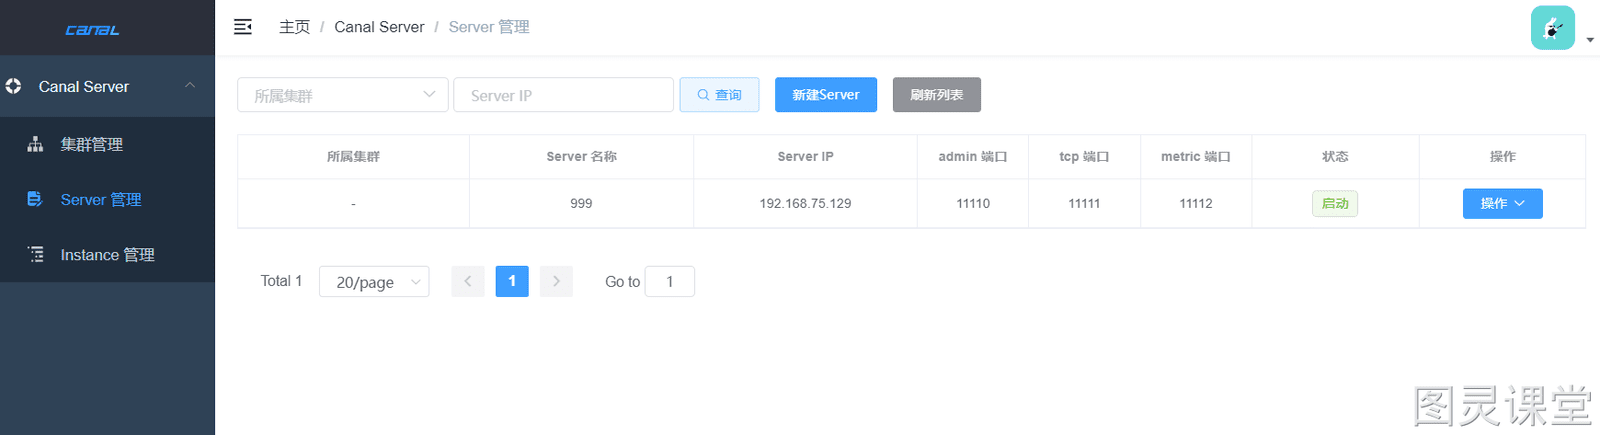Click the previous page arrow

(x=468, y=282)
